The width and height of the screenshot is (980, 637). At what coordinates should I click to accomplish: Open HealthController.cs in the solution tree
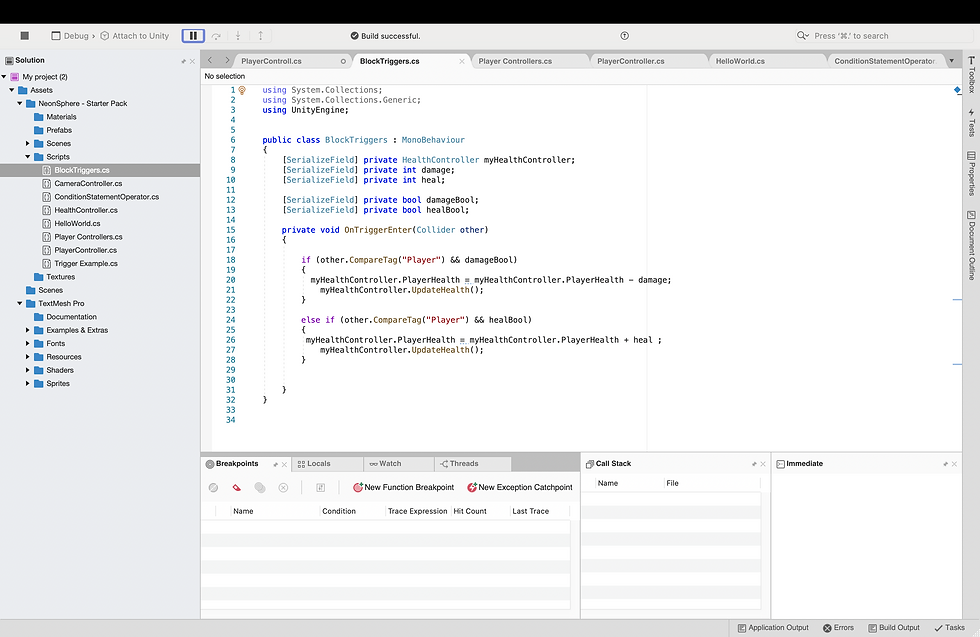pos(86,210)
